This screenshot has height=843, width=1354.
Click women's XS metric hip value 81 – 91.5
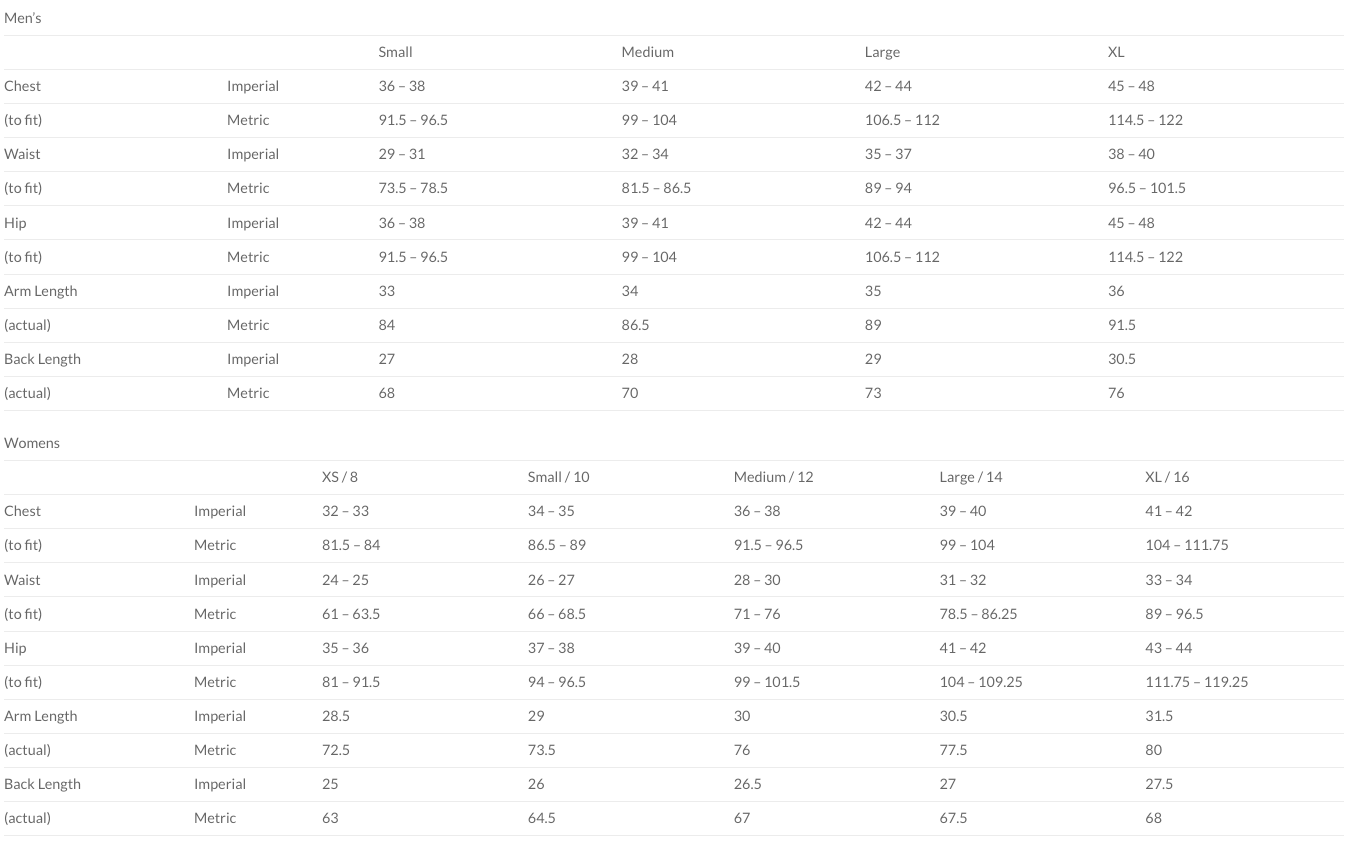pyautogui.click(x=350, y=682)
